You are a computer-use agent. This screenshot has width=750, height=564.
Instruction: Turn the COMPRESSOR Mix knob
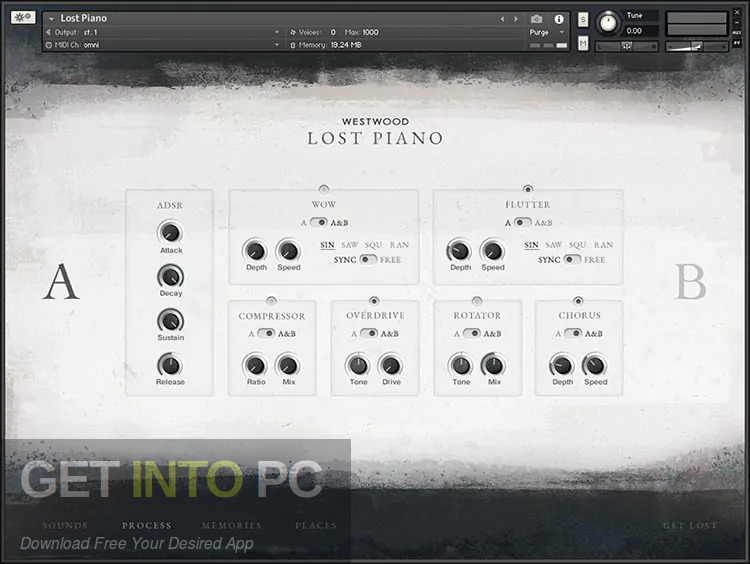[x=288, y=365]
